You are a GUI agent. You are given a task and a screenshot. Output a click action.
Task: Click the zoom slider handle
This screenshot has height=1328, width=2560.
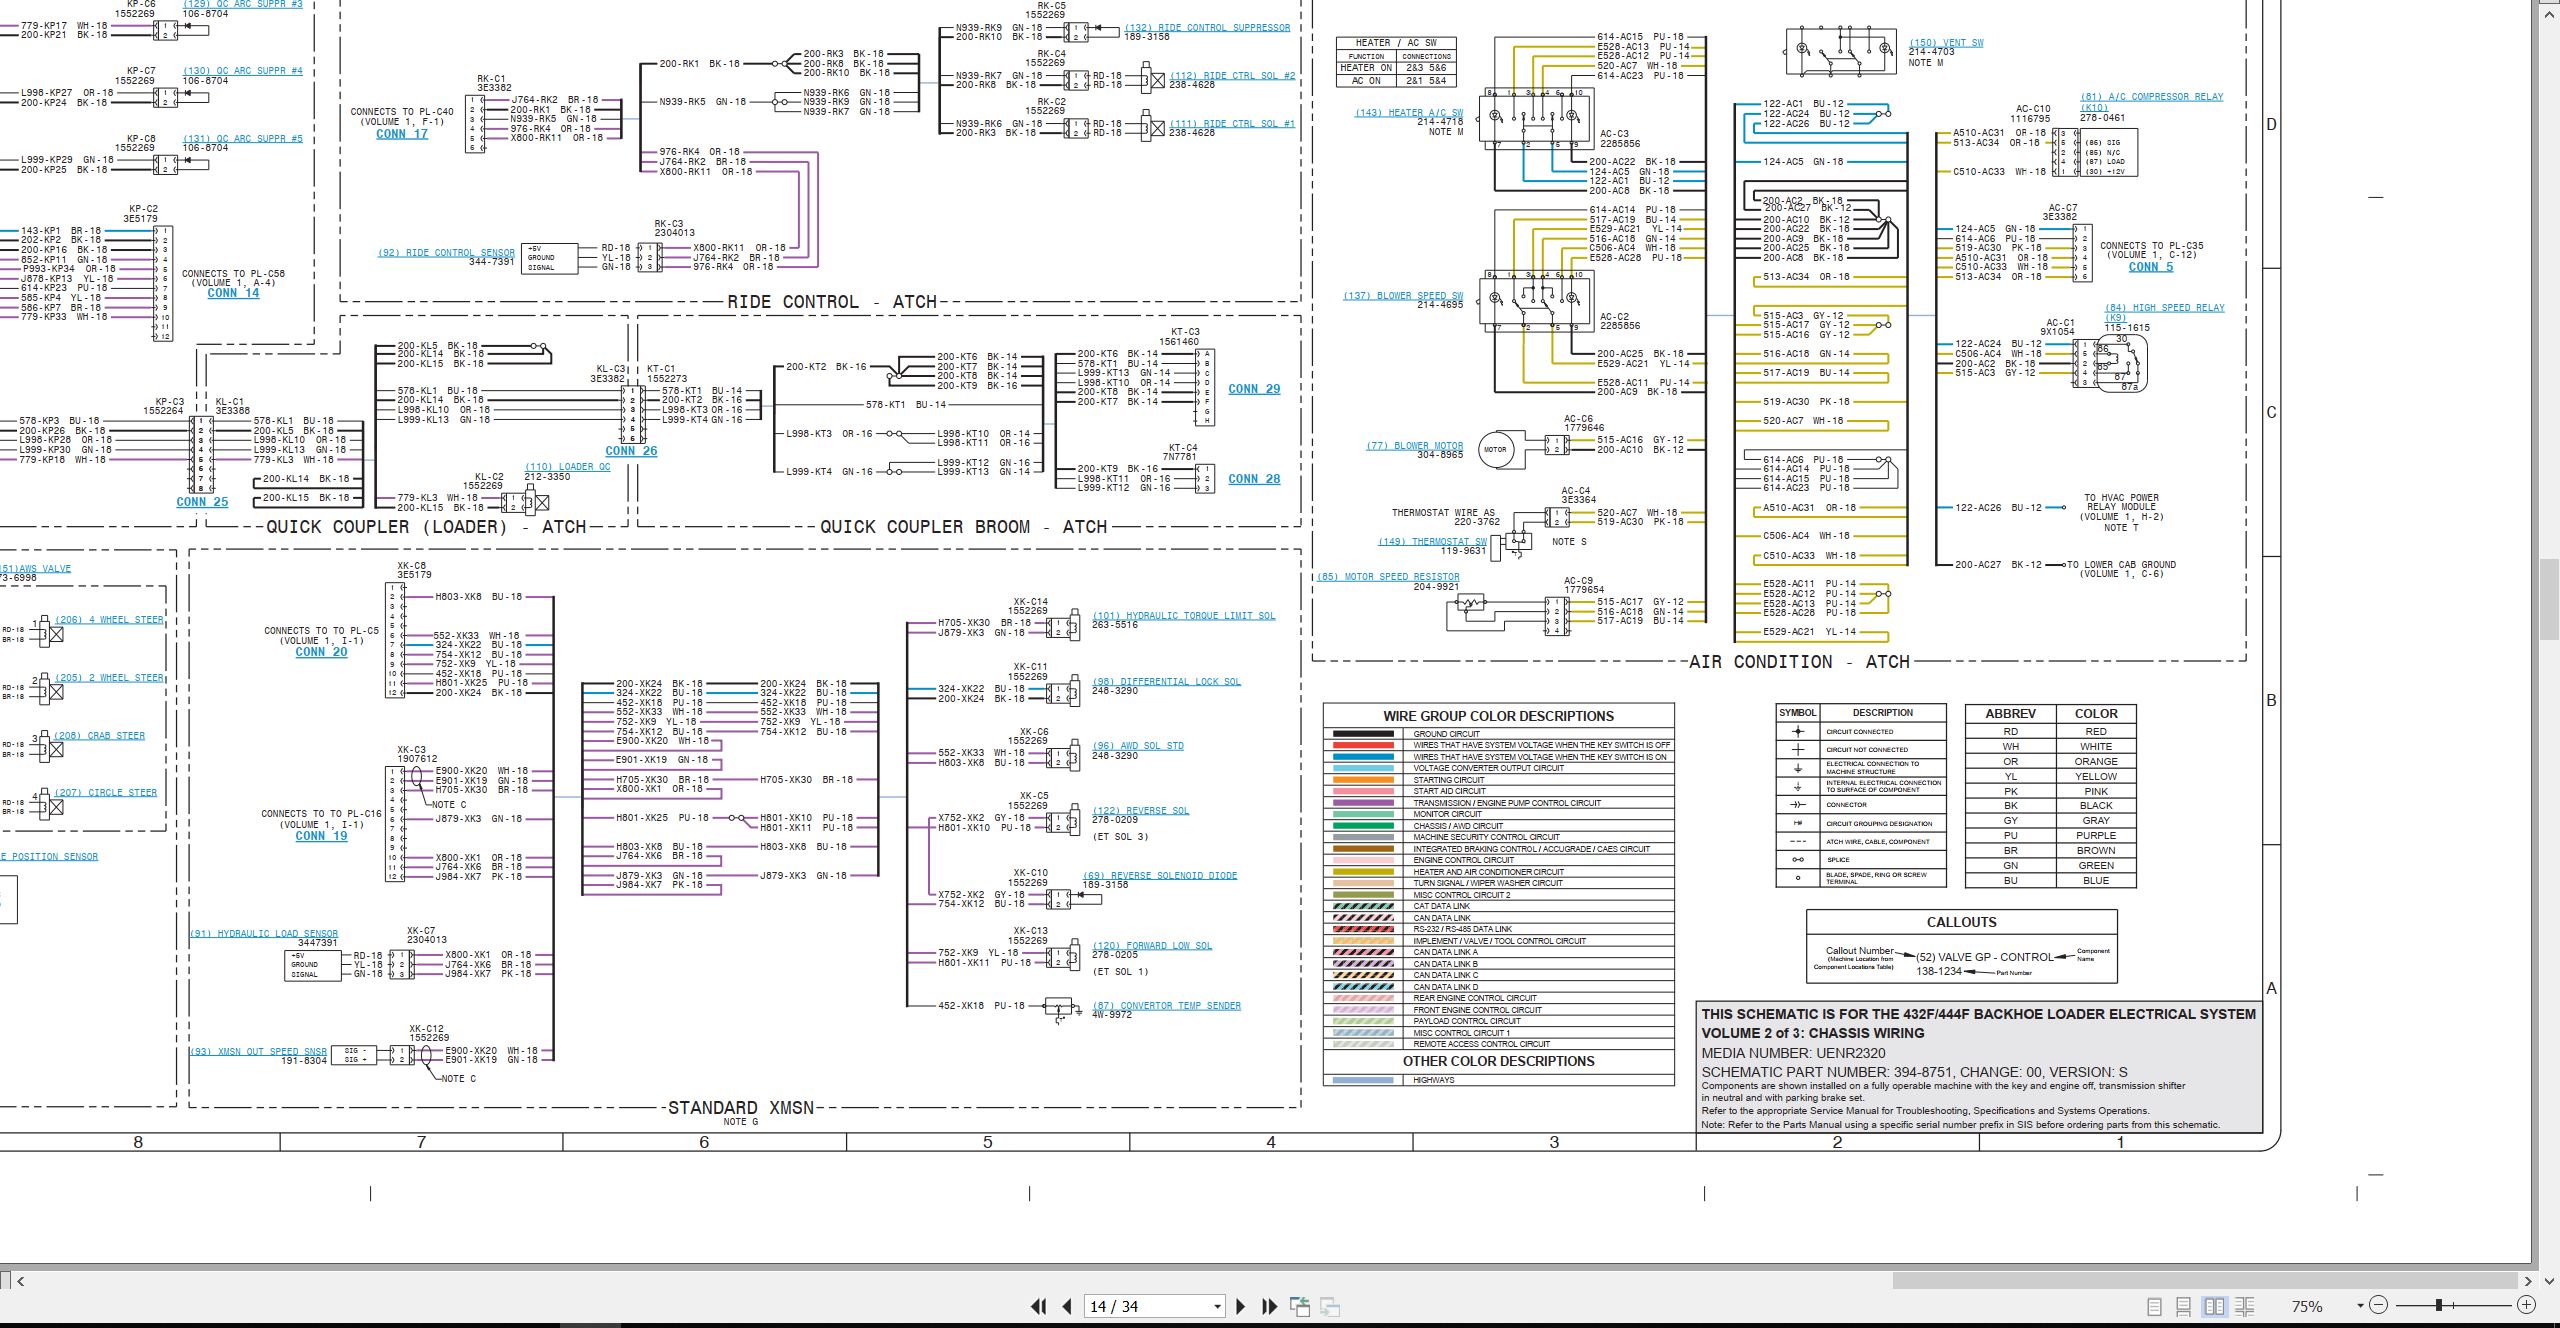tap(2439, 1305)
